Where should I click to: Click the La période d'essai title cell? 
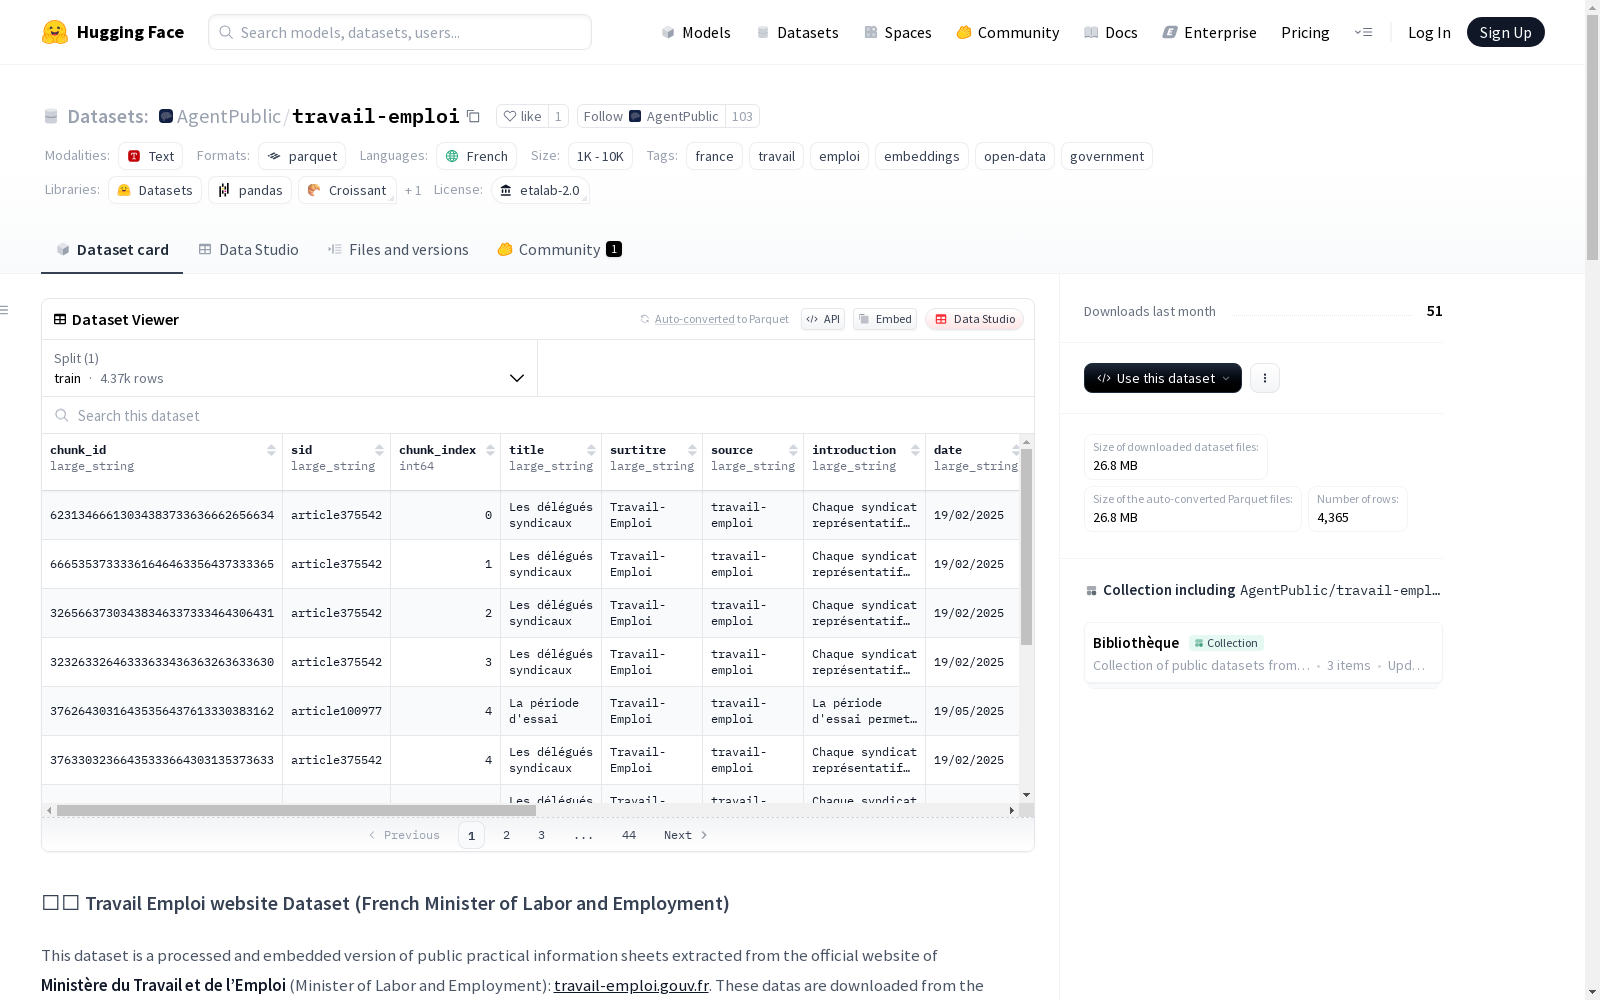(x=551, y=711)
